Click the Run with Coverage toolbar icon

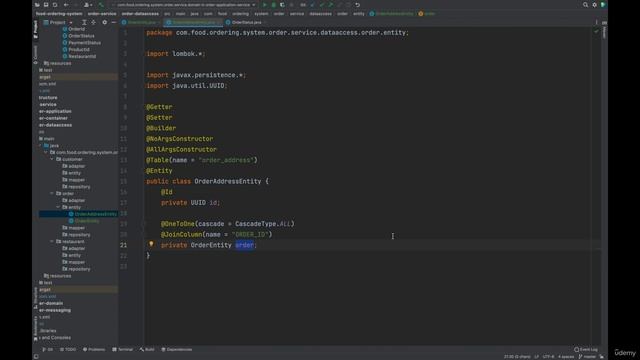point(282,5)
